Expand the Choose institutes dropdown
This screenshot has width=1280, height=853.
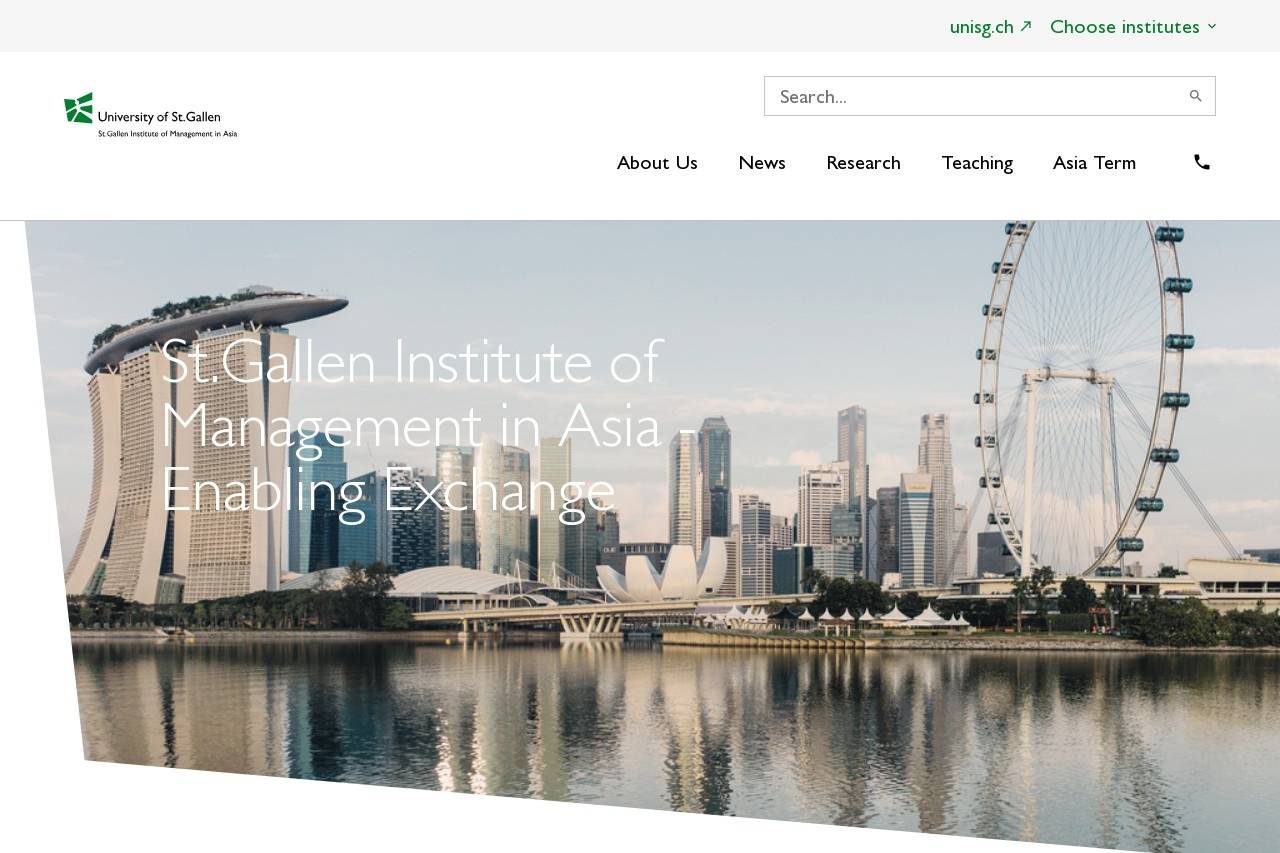click(1133, 26)
